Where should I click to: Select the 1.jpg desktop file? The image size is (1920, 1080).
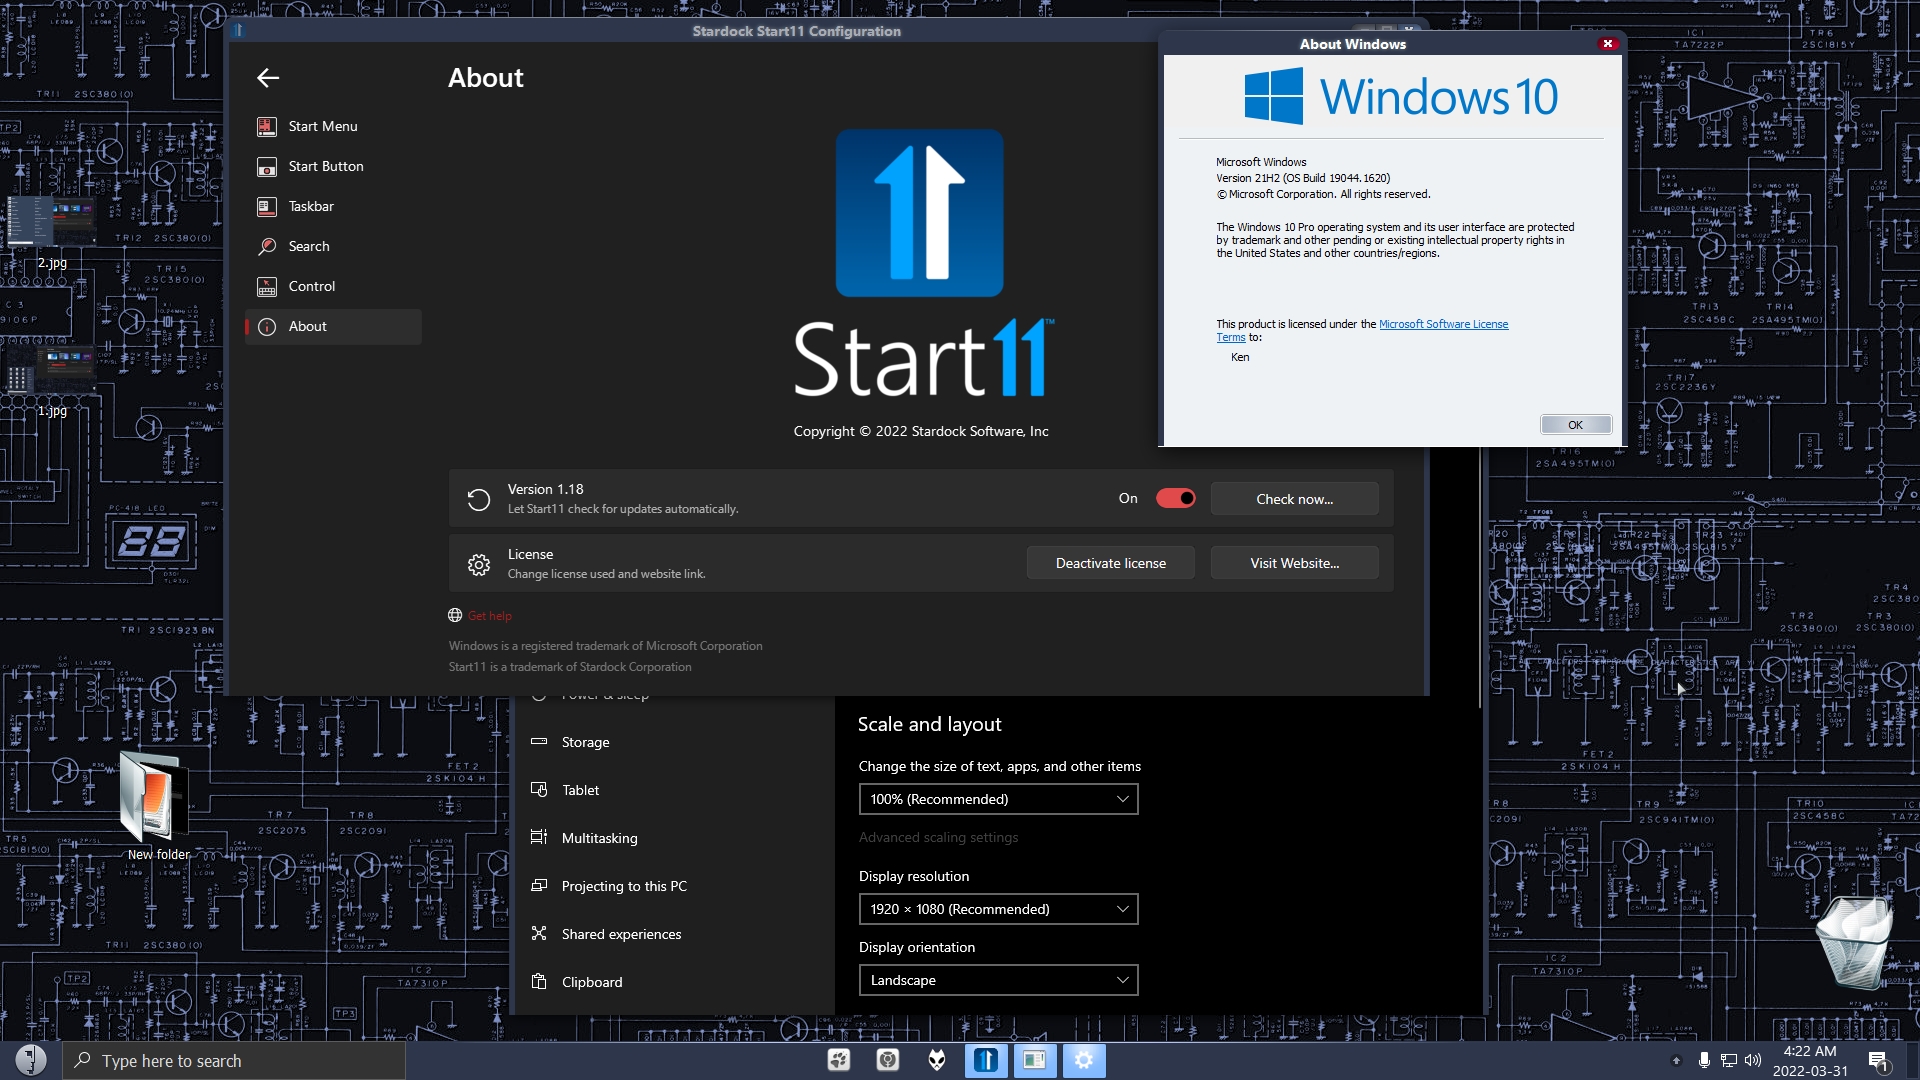52,380
